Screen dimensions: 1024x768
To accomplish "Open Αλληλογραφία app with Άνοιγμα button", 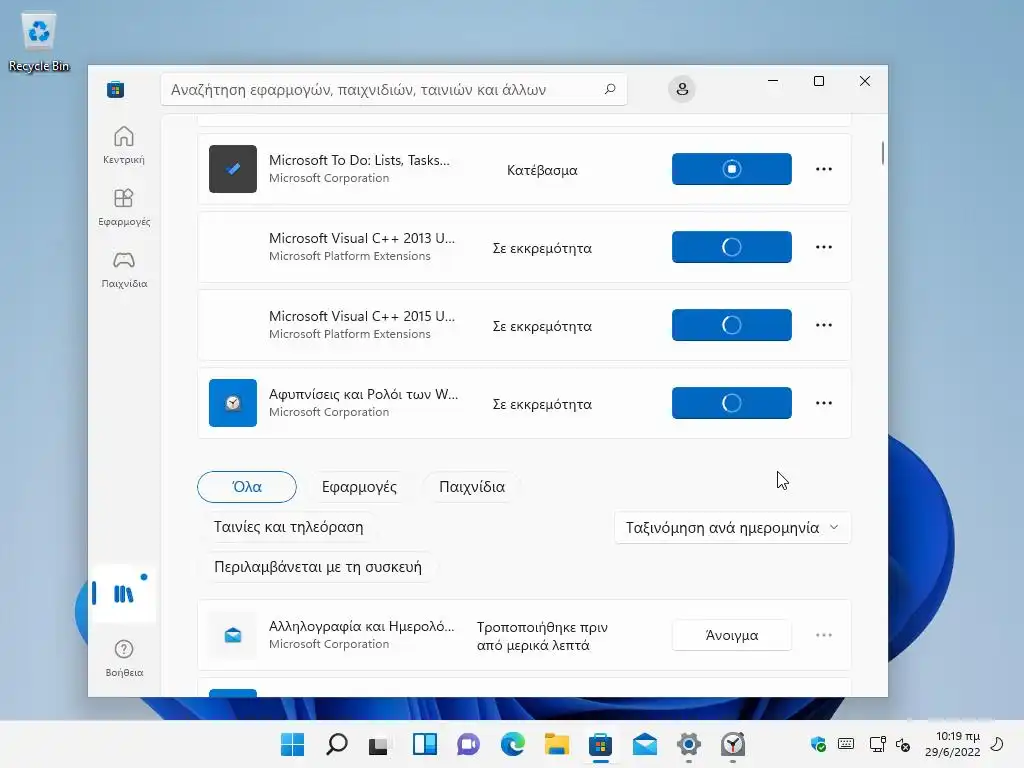I will [x=731, y=635].
